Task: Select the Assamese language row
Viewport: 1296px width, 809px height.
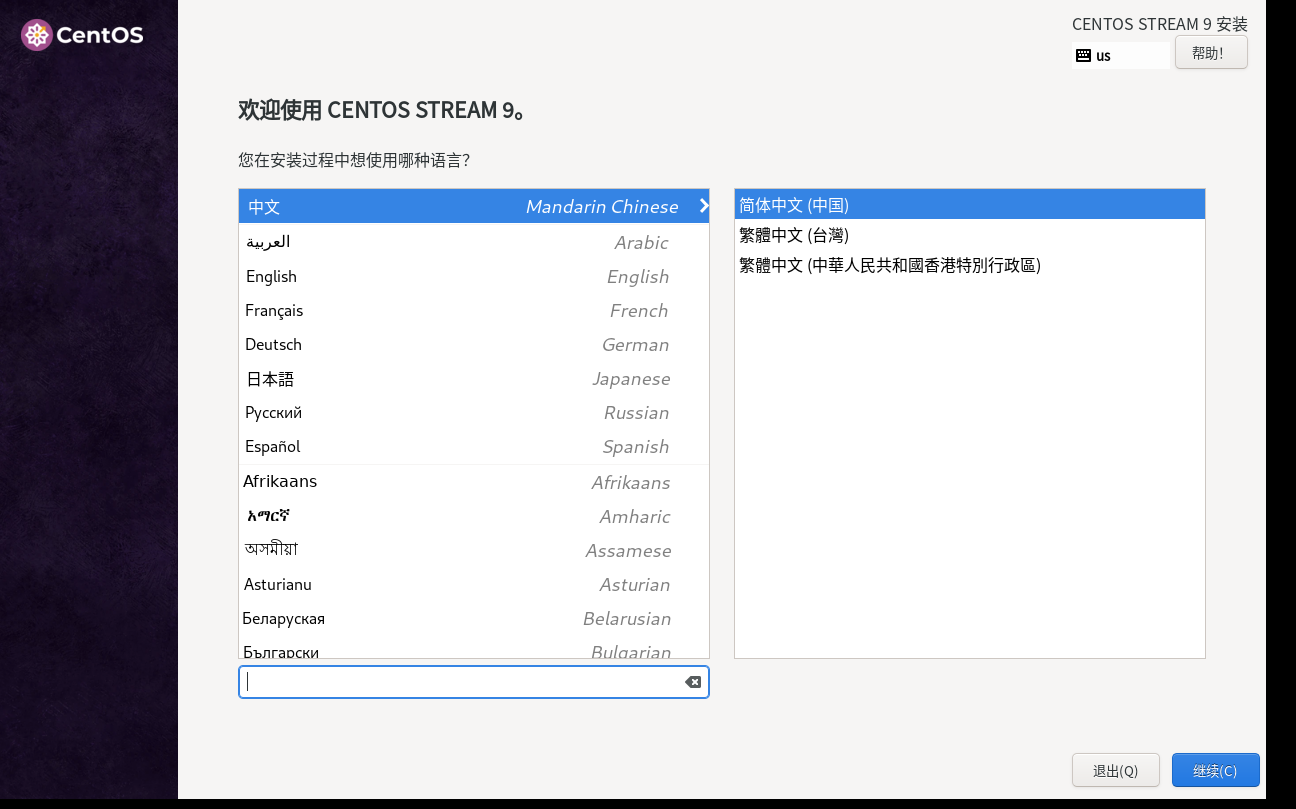Action: click(x=474, y=550)
